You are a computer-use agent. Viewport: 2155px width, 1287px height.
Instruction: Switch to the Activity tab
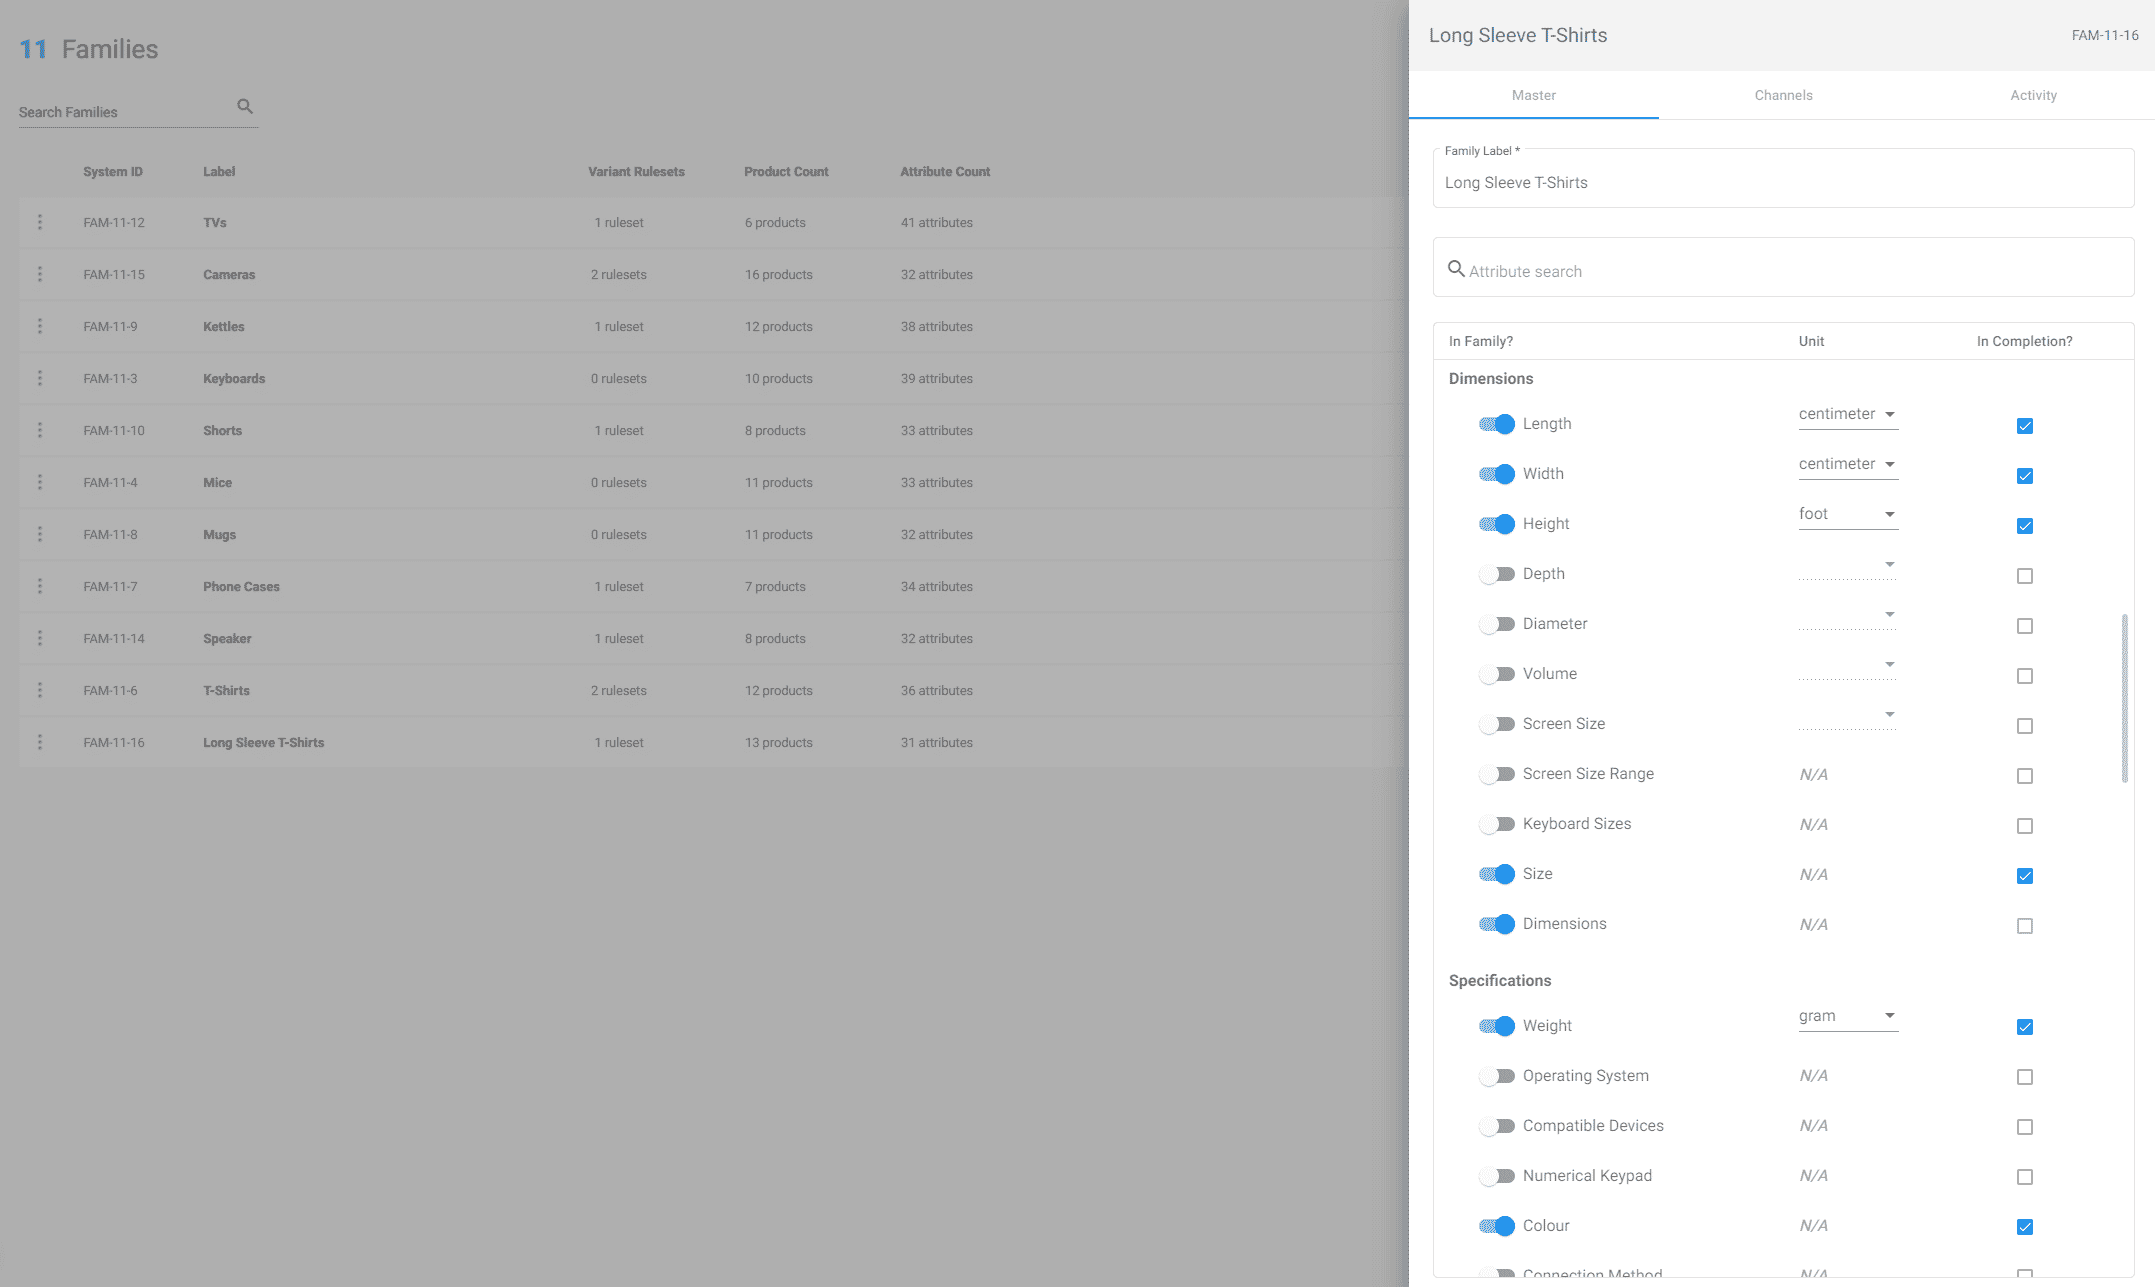(2033, 95)
